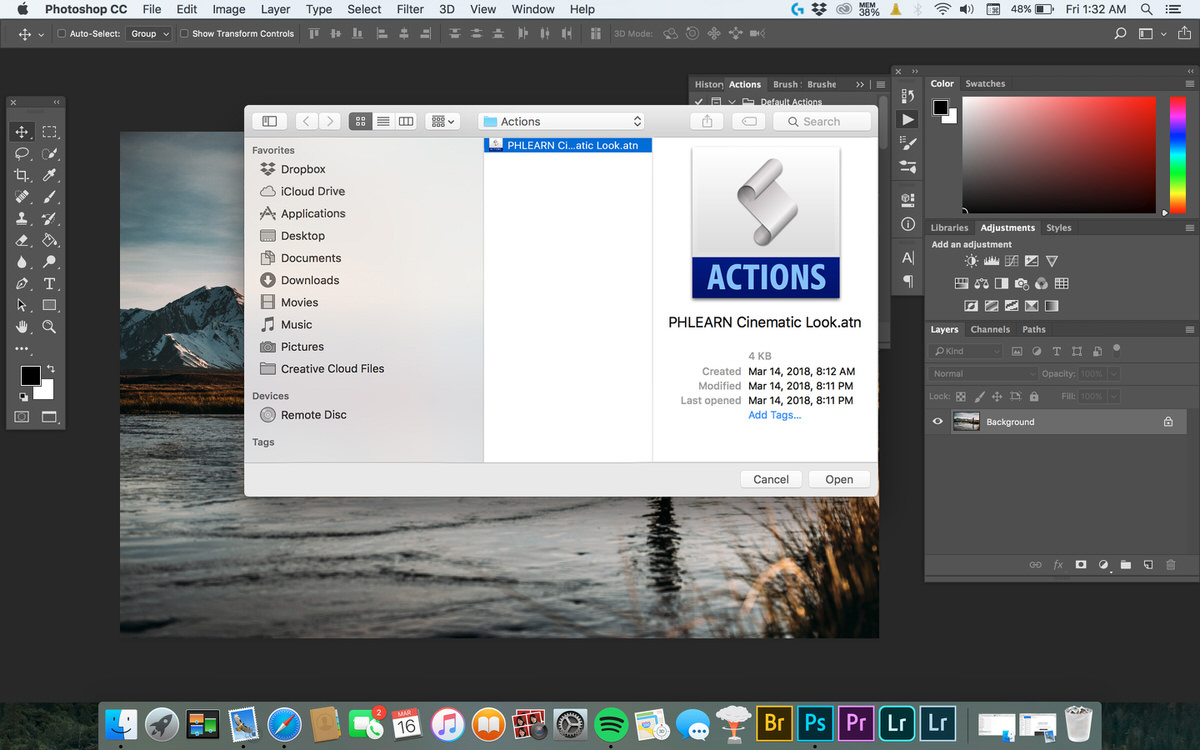Viewport: 1200px width, 750px height.
Task: Add a Brightness/Contrast adjustment
Action: tap(970, 260)
